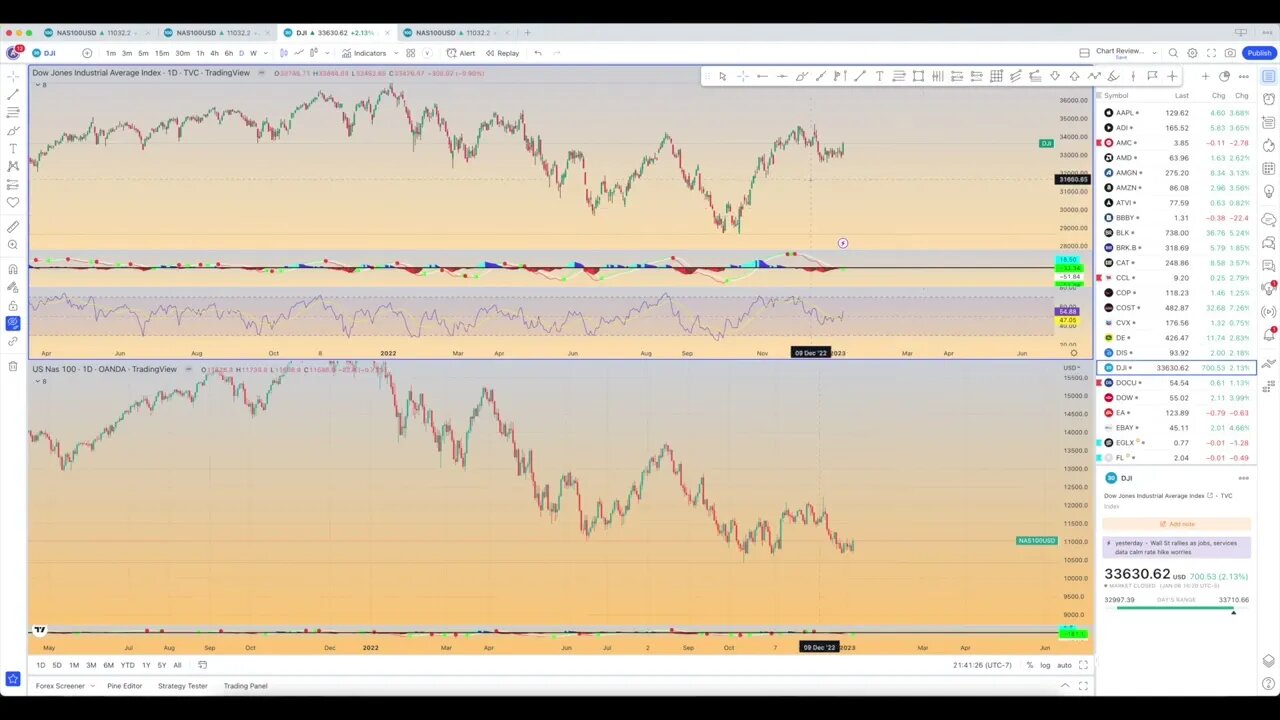Select the rectangle drawing tool in favorites toolbar

point(918,76)
